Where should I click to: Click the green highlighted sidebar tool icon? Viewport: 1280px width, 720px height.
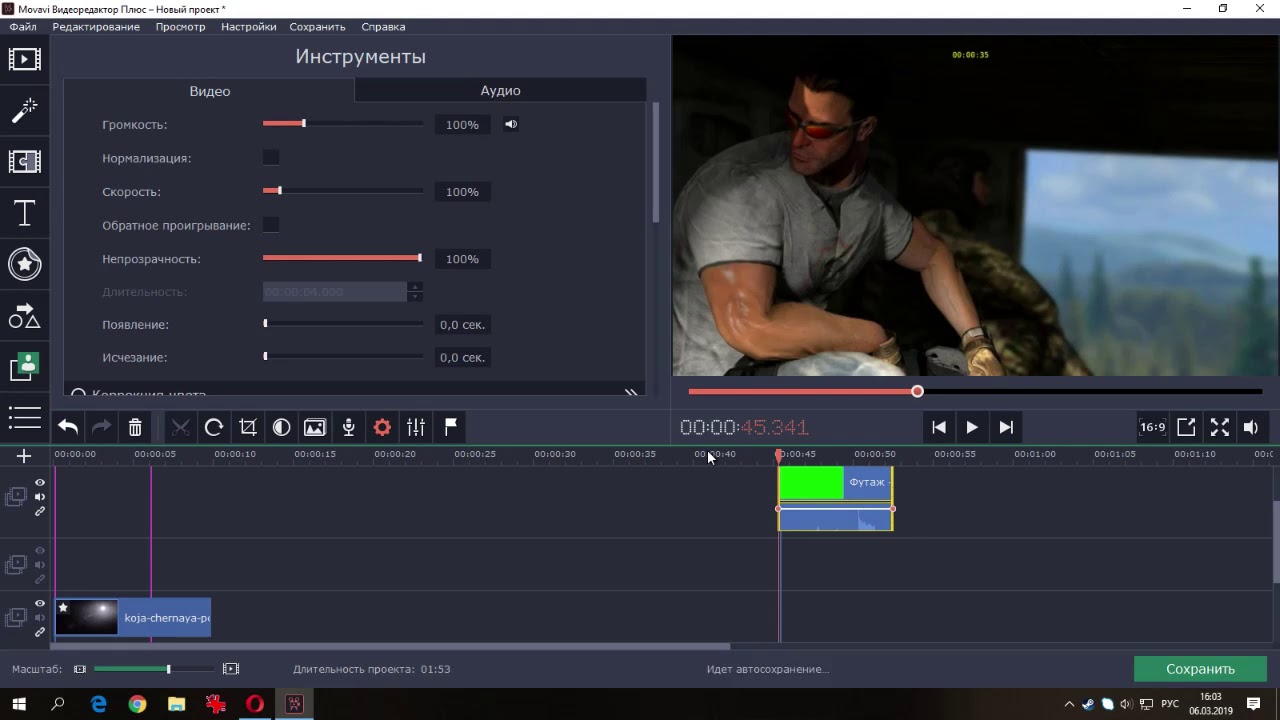pyautogui.click(x=25, y=367)
